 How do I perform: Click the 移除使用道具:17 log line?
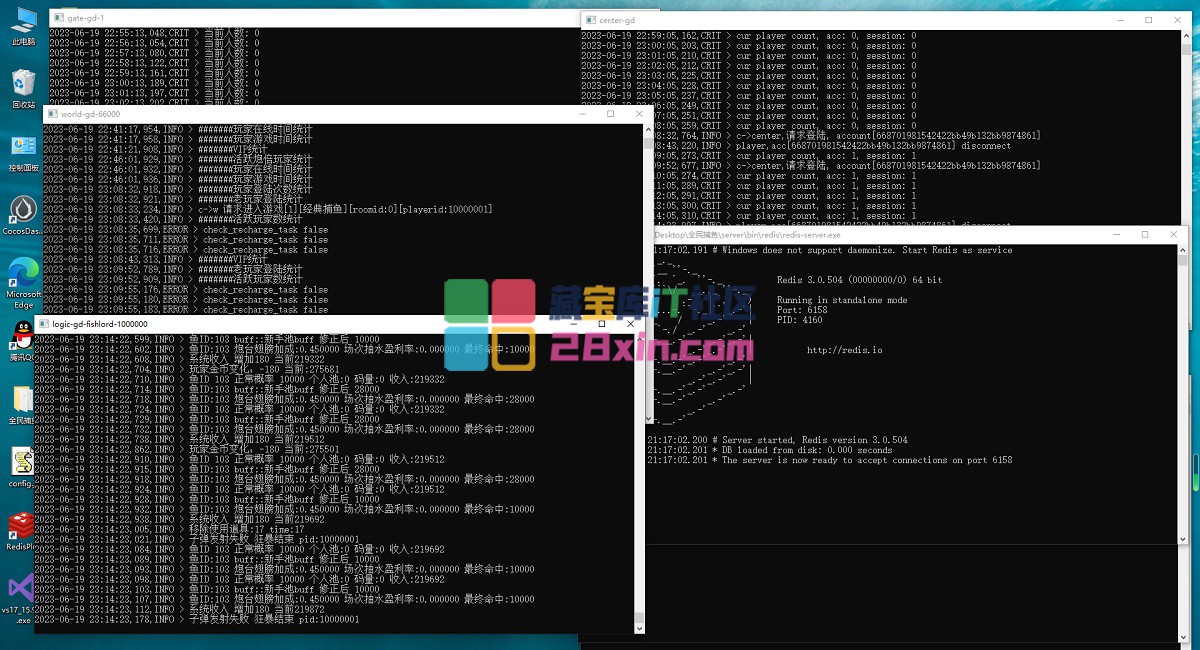coord(169,529)
